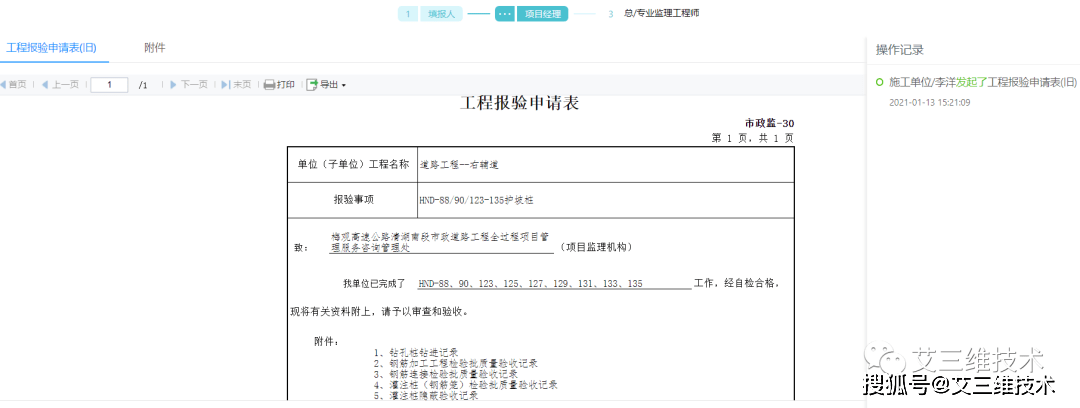Go to 上一页 previous page
The image size is (1080, 408).
(x=60, y=85)
